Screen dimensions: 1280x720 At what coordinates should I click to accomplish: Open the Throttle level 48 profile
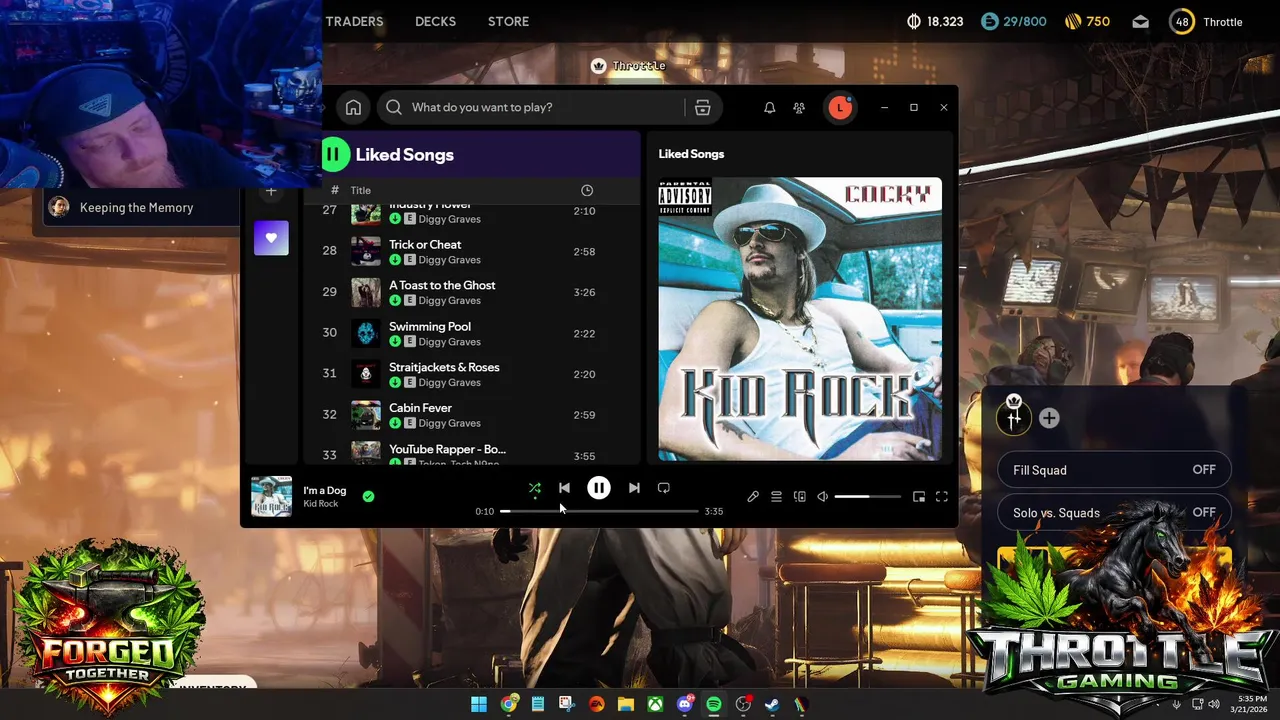[1206, 22]
